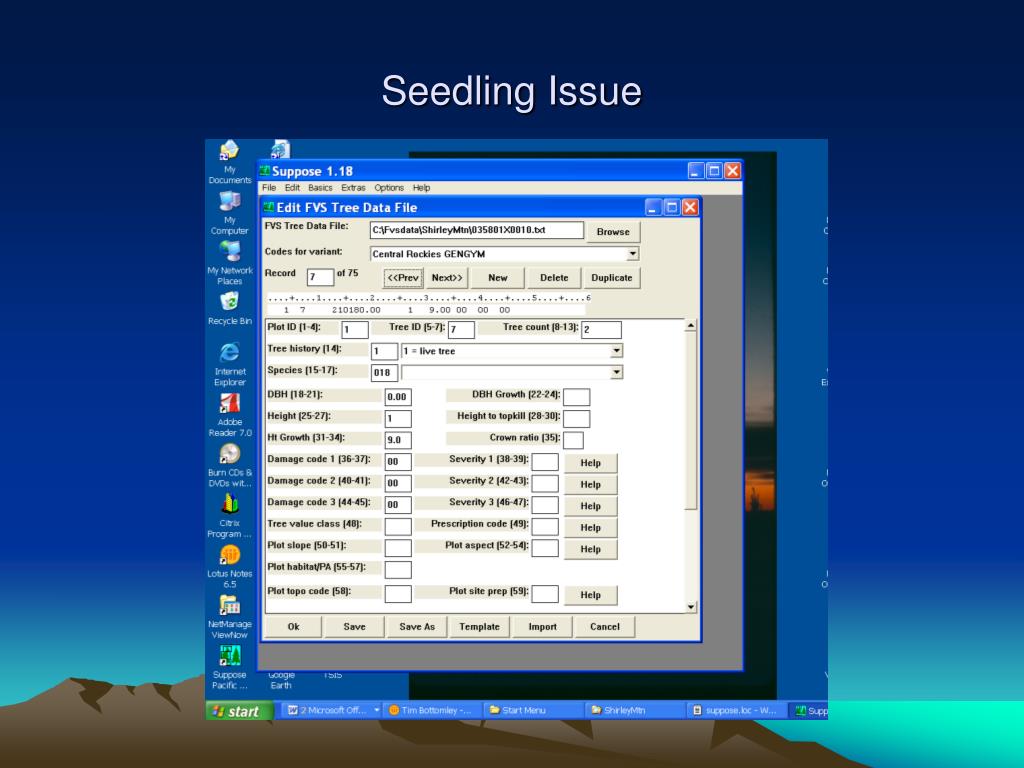
Task: Open NetManage ViewNow desktop icon
Action: [x=229, y=617]
